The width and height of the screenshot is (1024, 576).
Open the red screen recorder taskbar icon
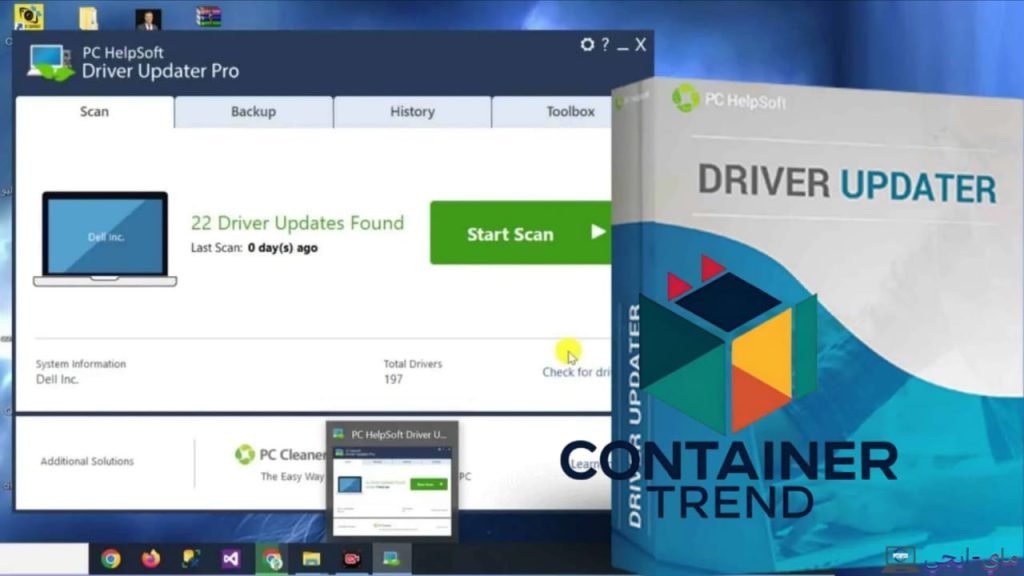pos(351,559)
